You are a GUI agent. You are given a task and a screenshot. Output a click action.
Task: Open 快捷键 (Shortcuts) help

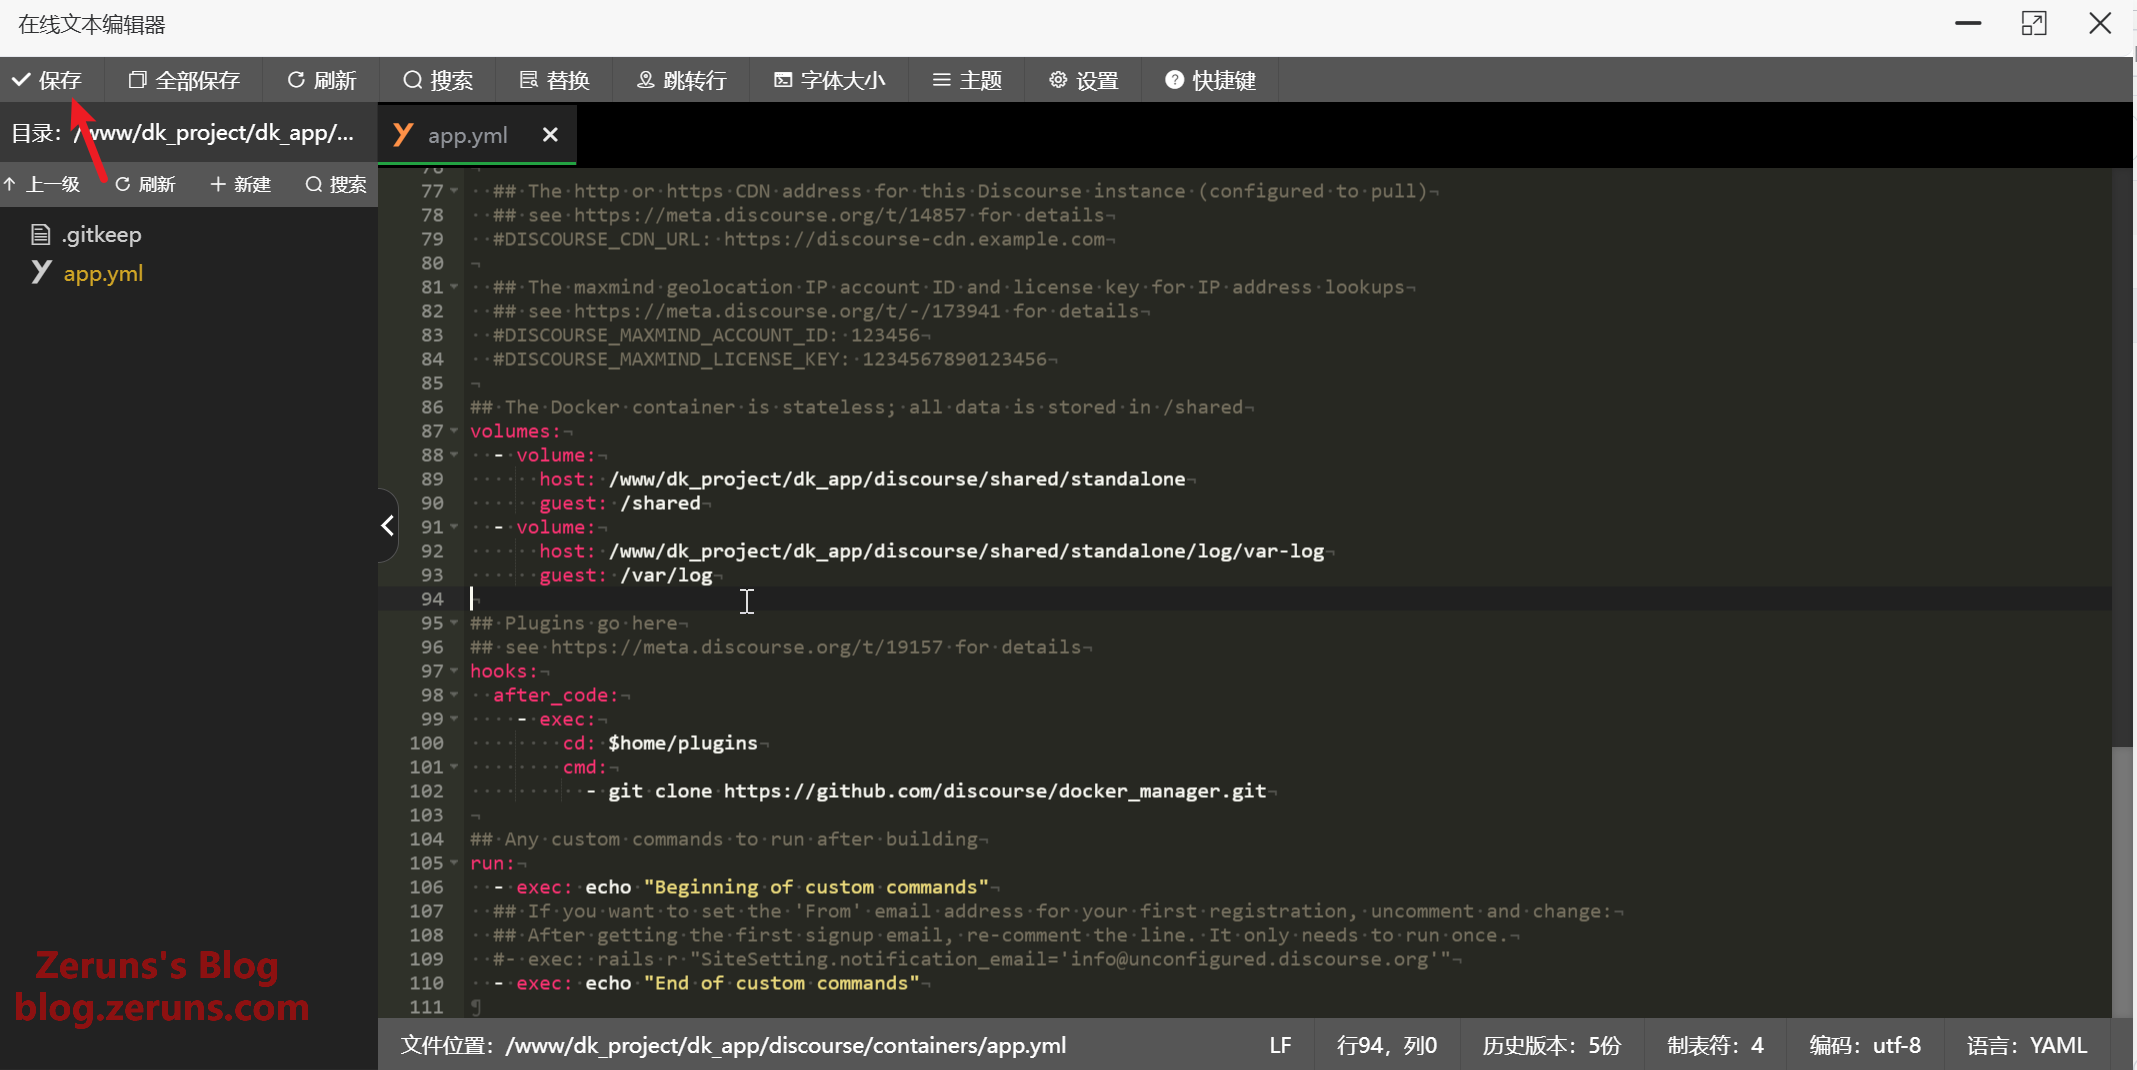pyautogui.click(x=1210, y=80)
